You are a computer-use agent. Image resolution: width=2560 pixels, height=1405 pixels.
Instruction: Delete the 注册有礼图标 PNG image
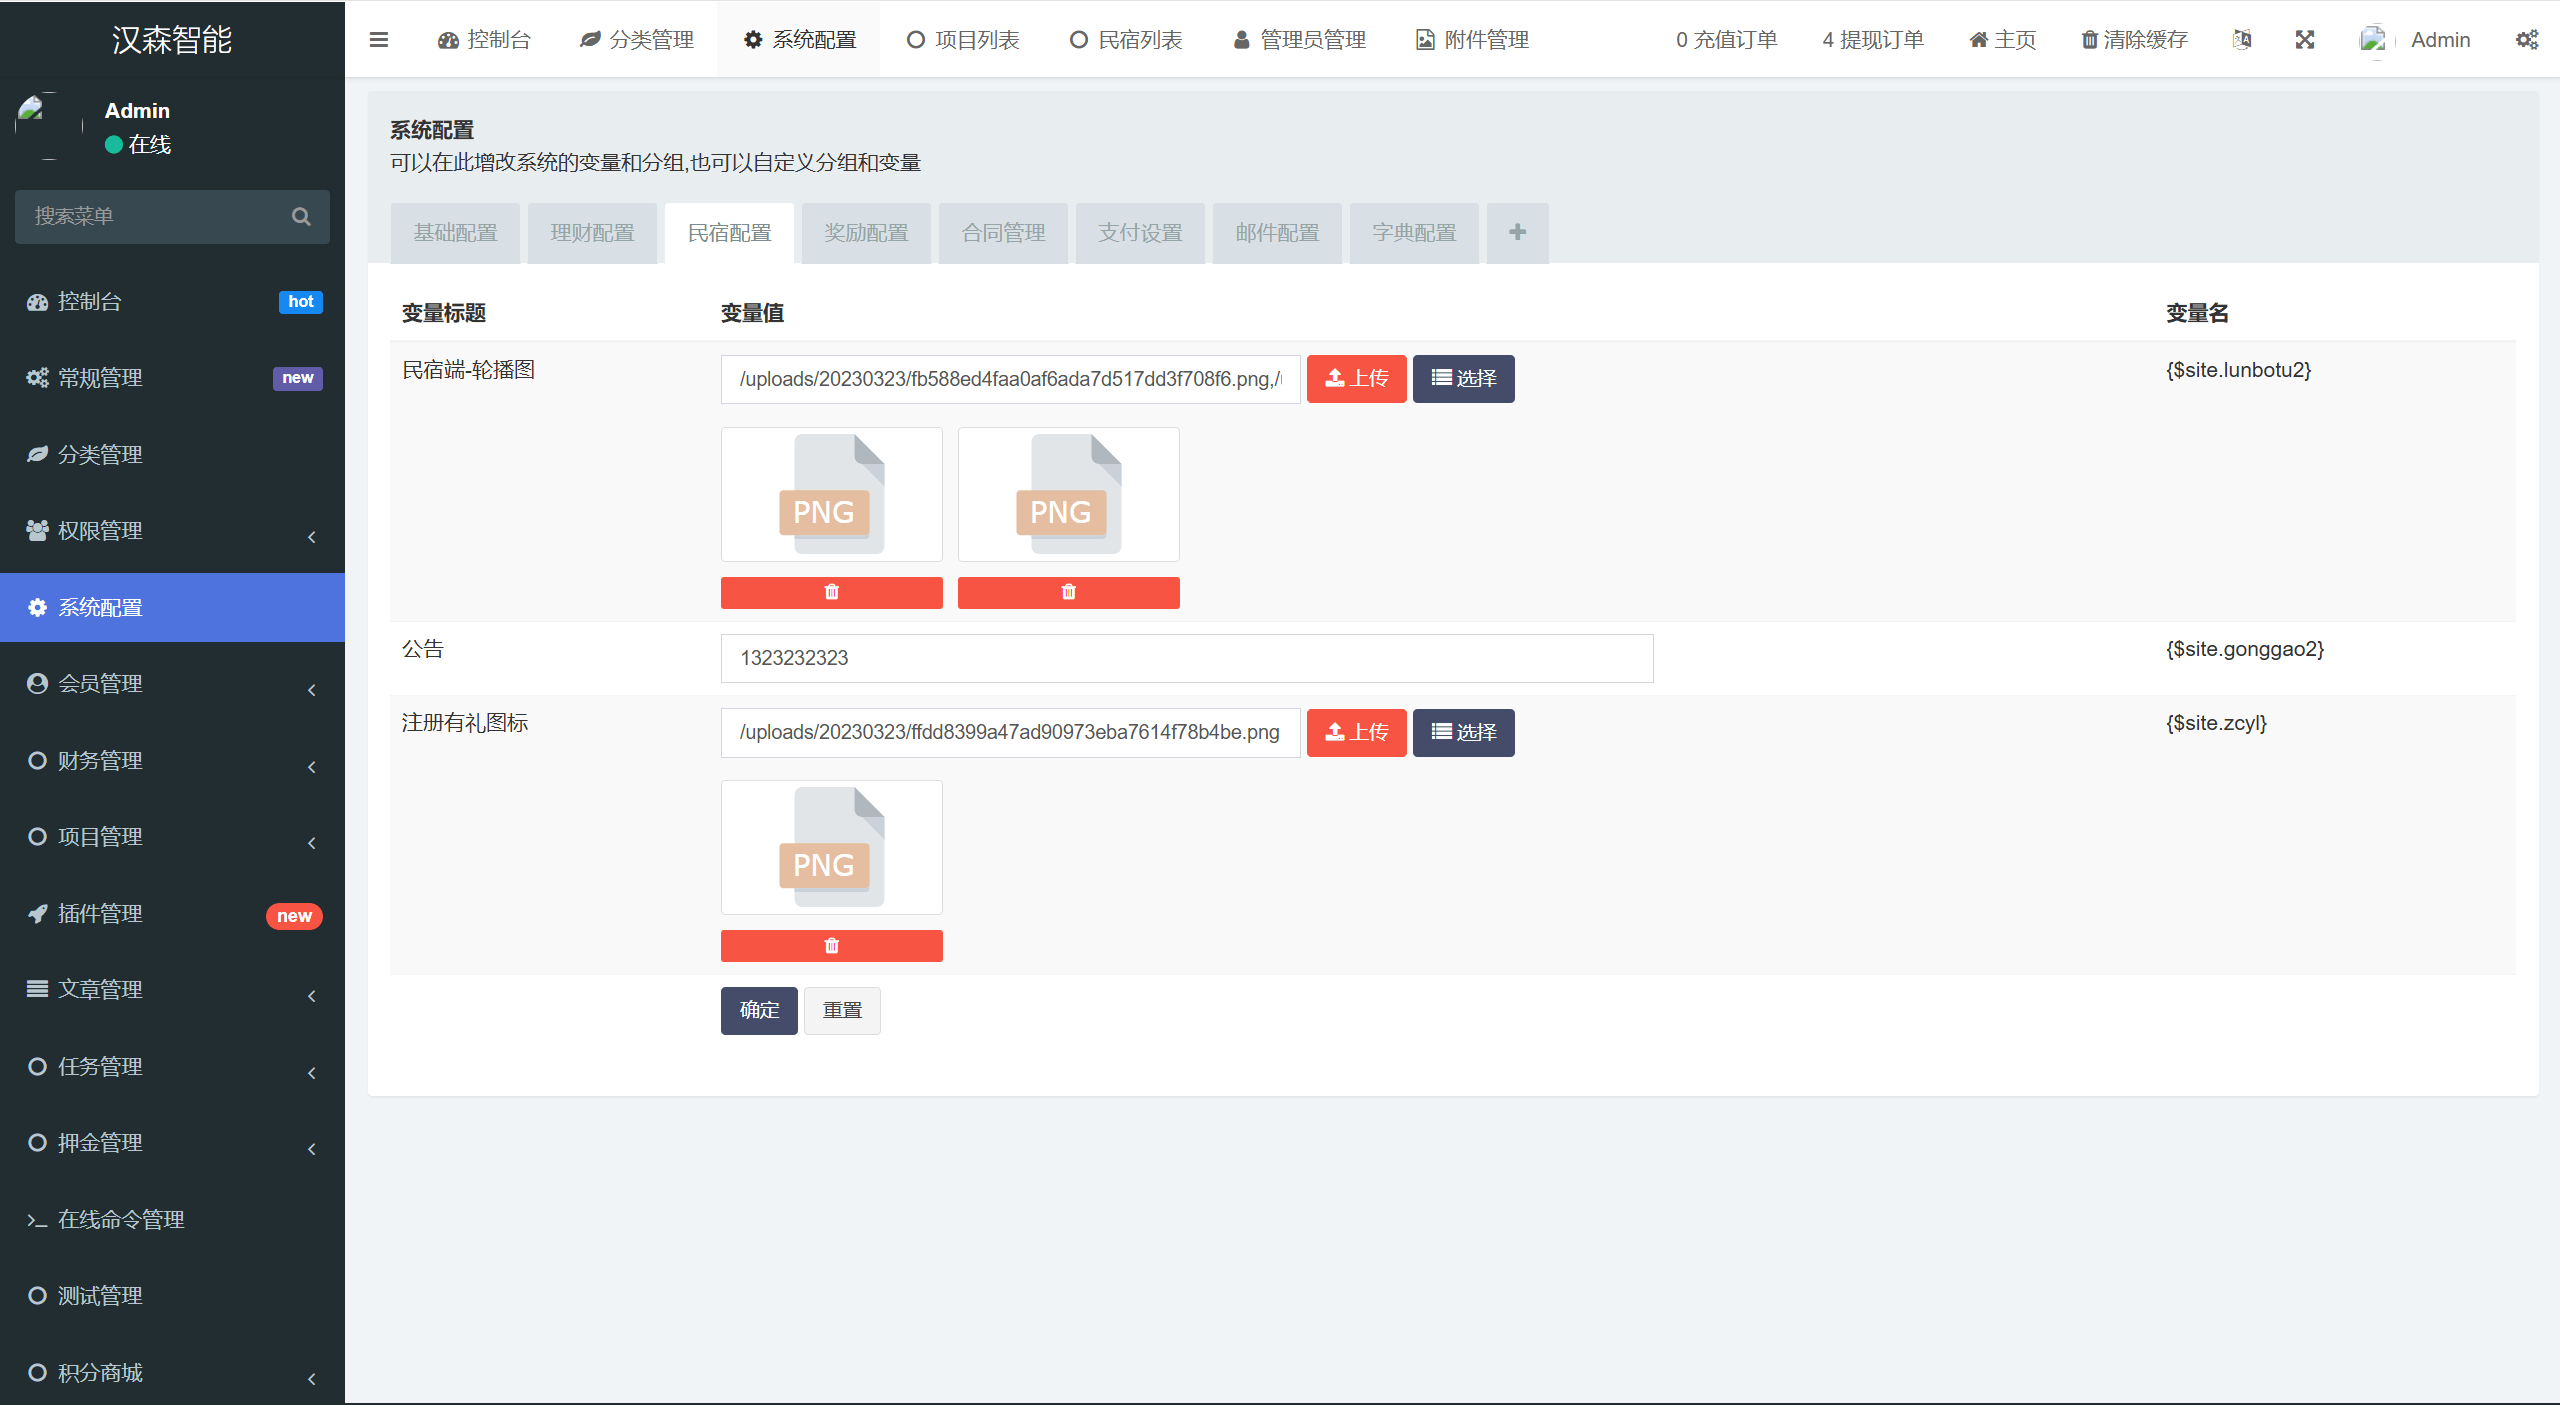point(831,946)
